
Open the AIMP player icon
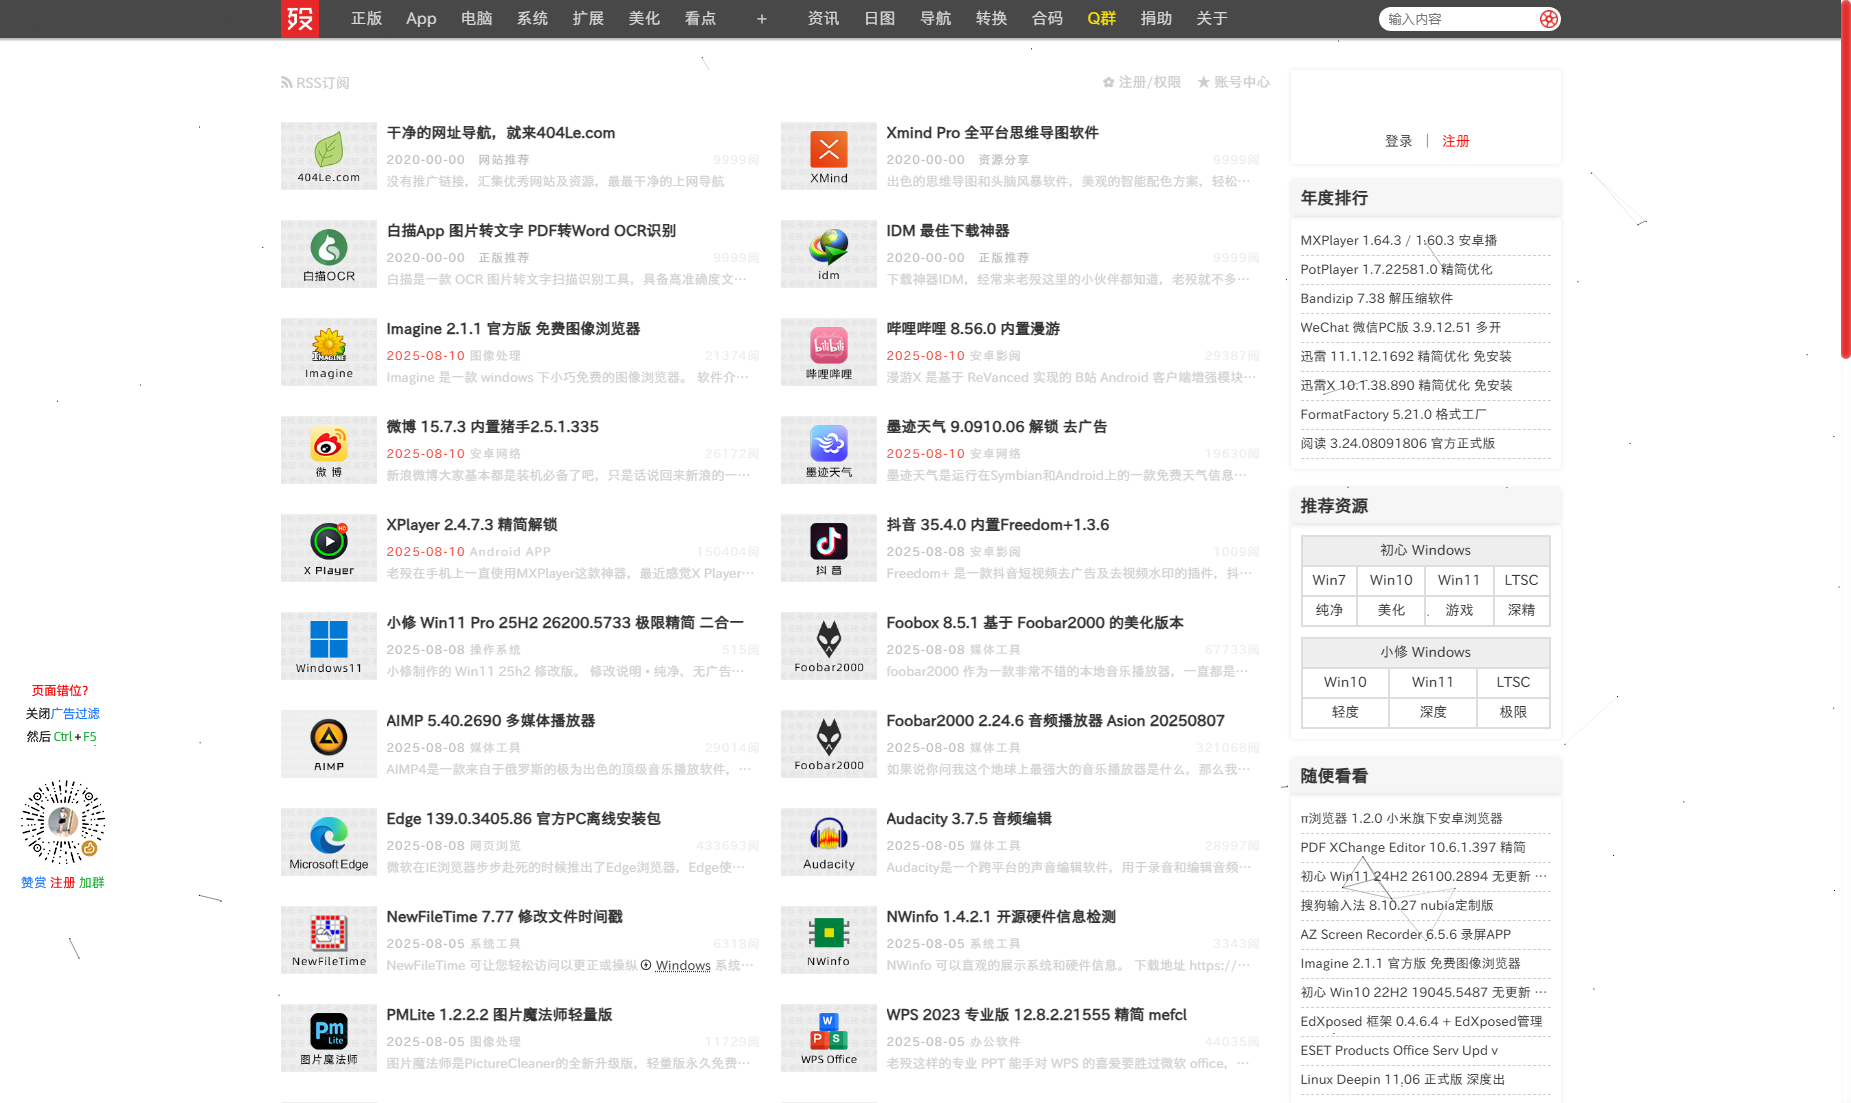click(x=329, y=744)
